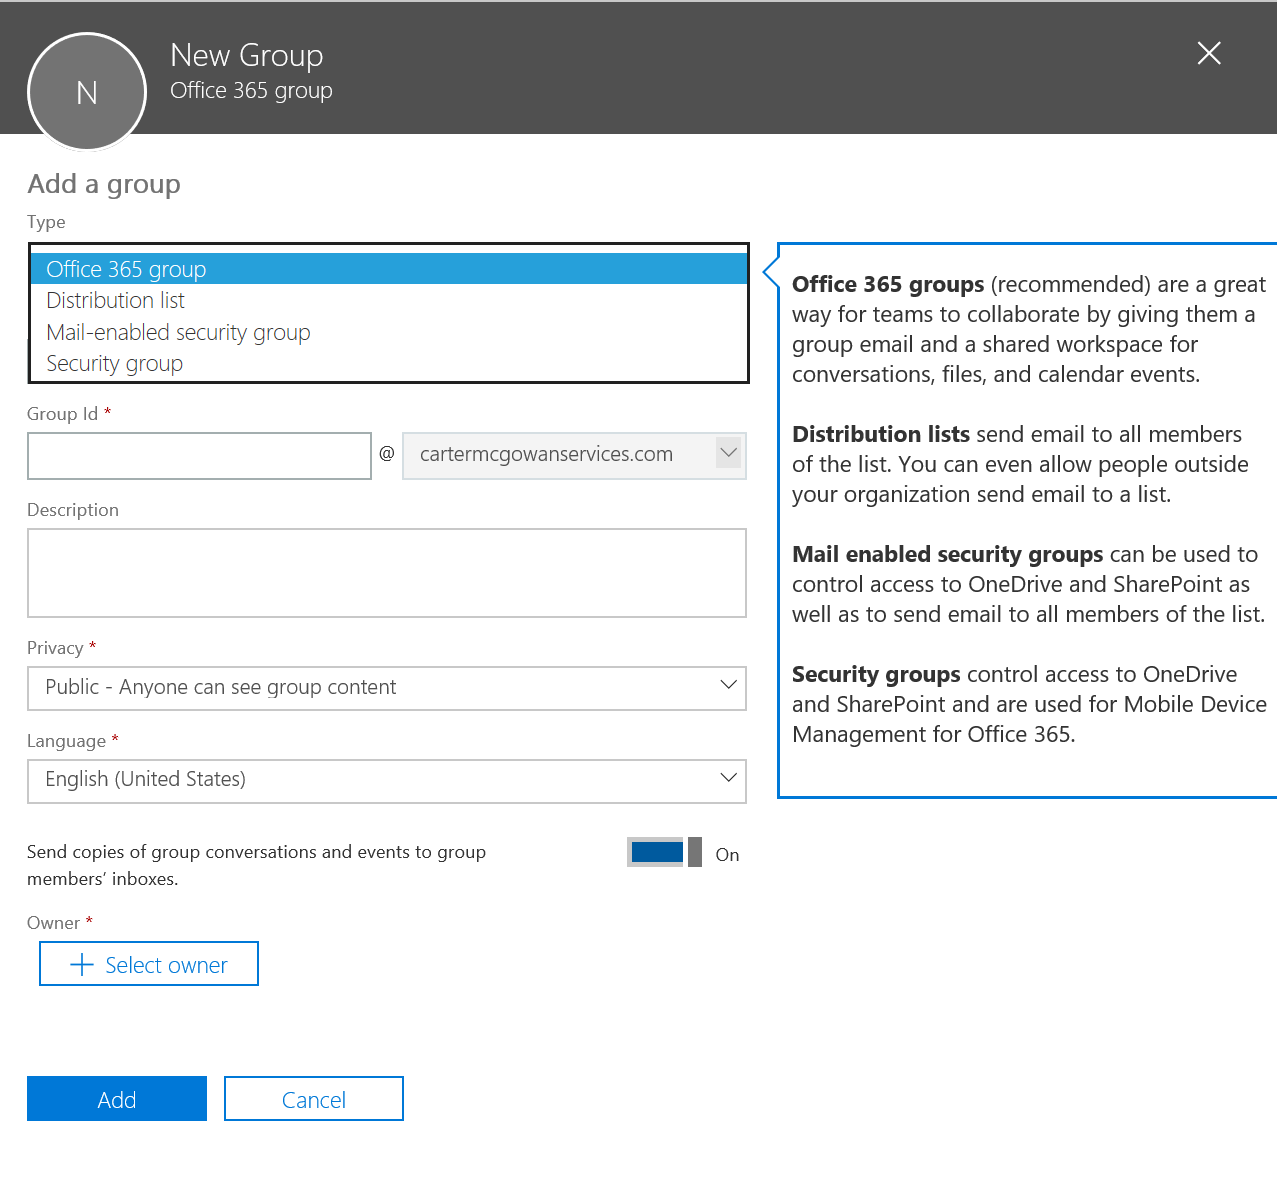Click the 'Office 365 groups' help paragraph

tap(1029, 329)
